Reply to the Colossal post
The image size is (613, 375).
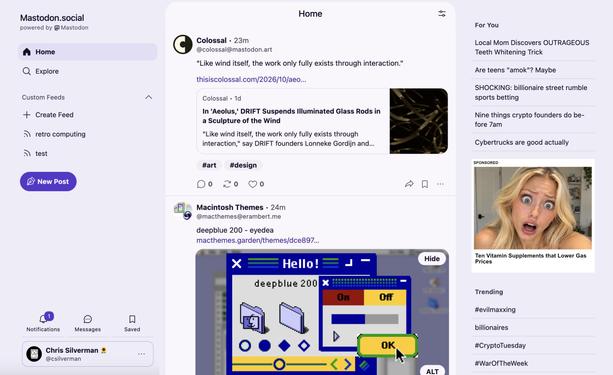201,184
